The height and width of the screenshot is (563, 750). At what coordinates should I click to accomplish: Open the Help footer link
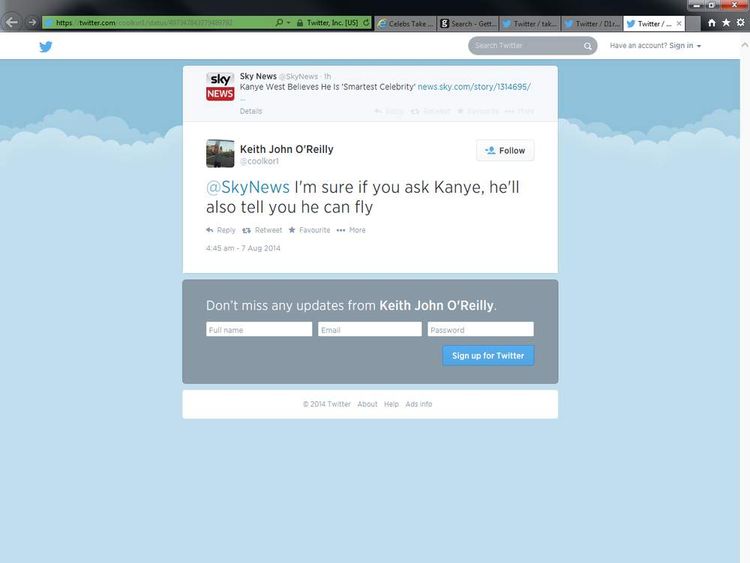[x=391, y=404]
